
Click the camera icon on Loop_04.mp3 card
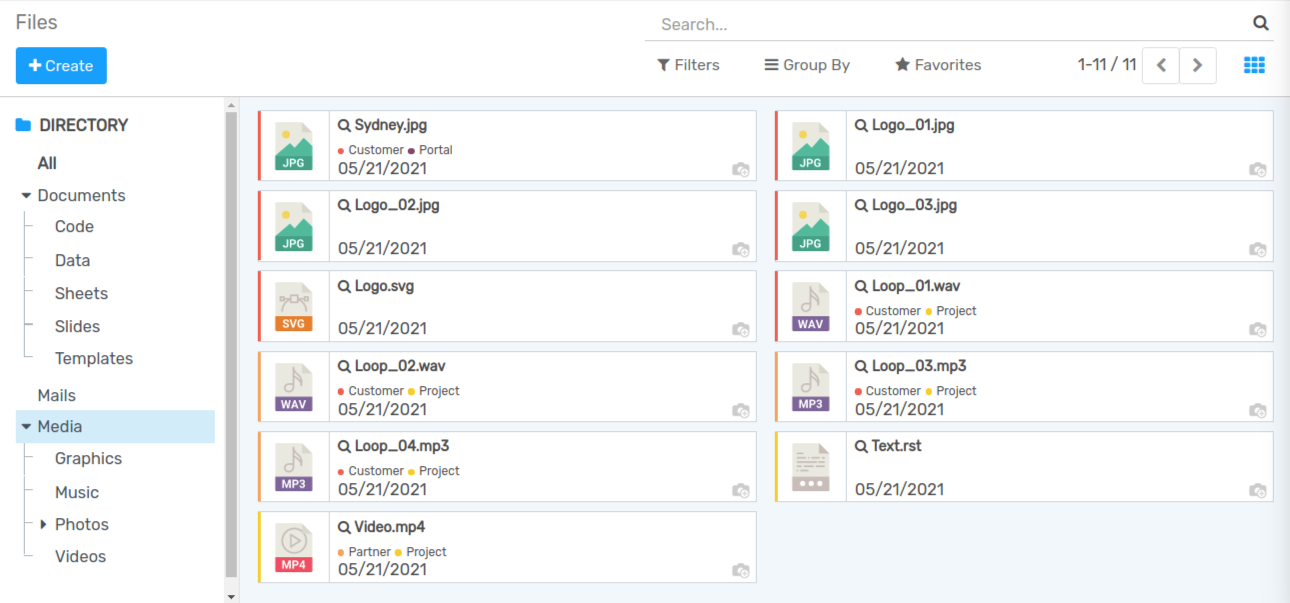pyautogui.click(x=741, y=490)
